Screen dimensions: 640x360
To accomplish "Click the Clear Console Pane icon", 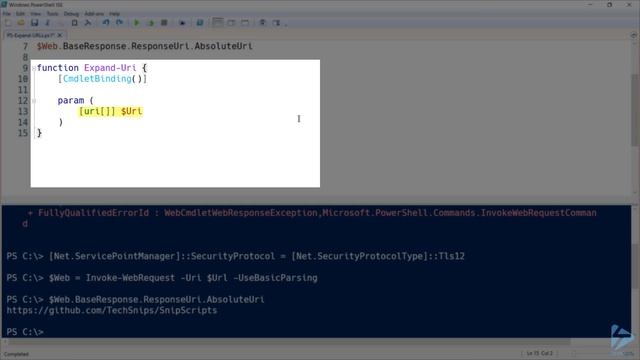I will (x=88, y=23).
